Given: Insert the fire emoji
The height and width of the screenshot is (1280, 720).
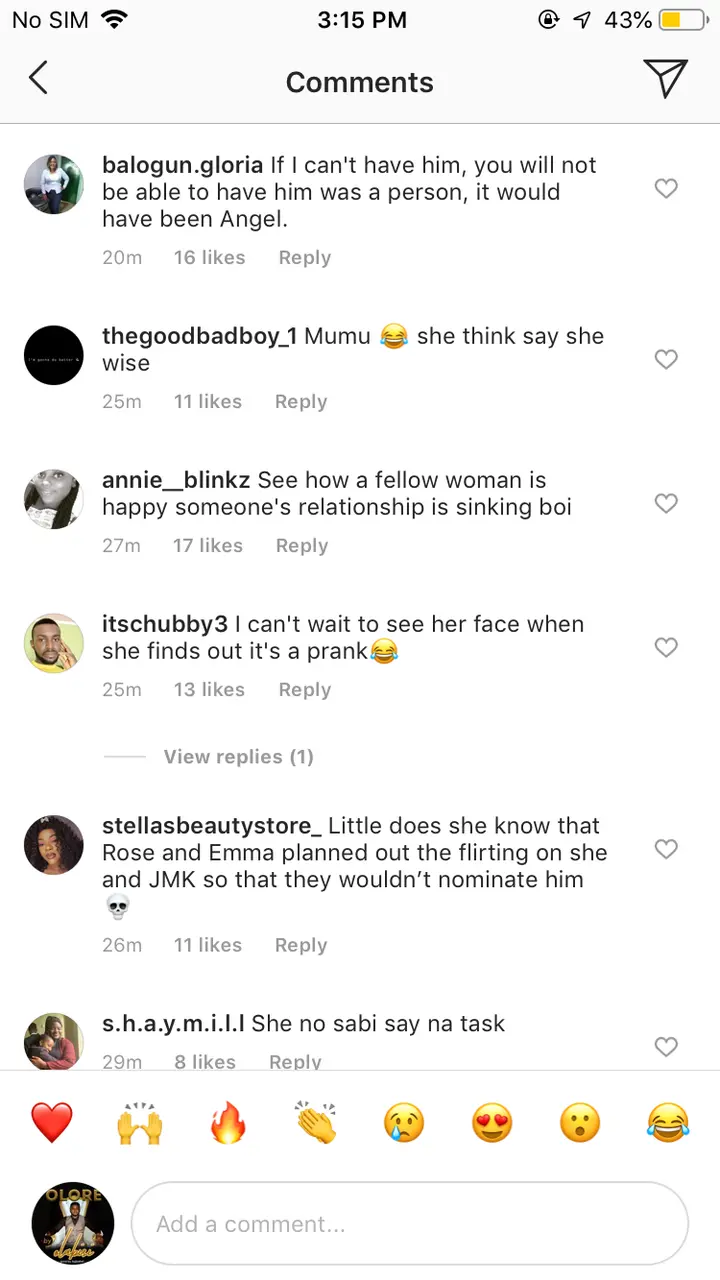Looking at the screenshot, I should tap(228, 1123).
